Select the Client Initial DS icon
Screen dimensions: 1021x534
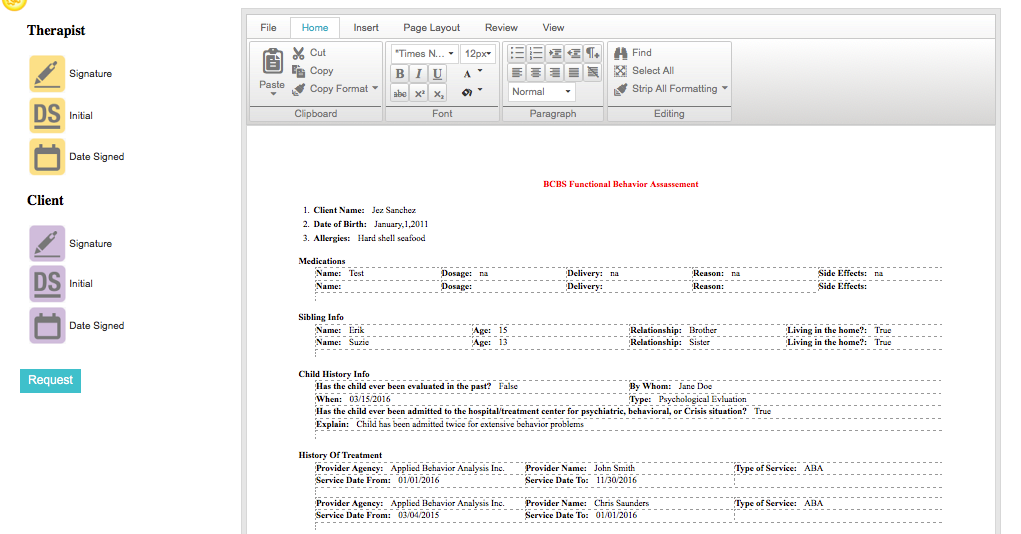click(x=47, y=283)
